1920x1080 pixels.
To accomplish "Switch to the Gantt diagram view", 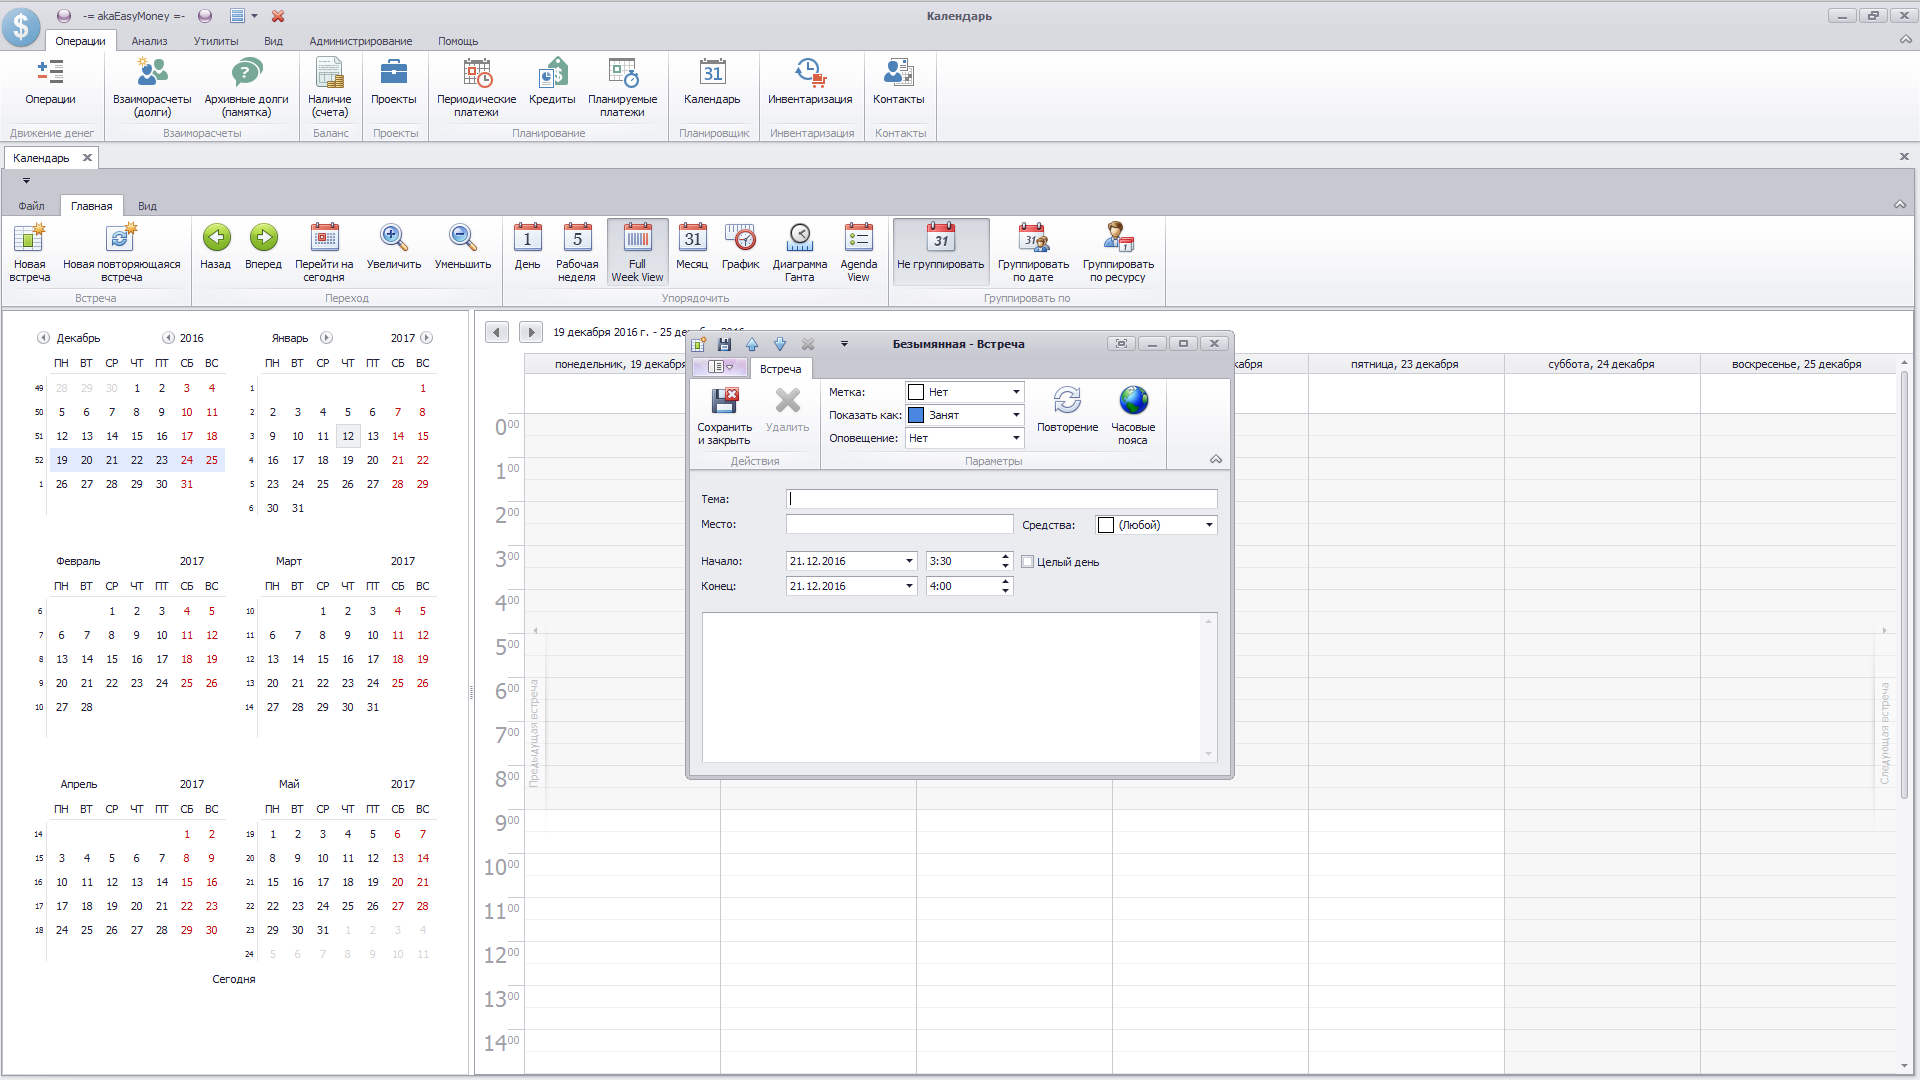I will click(799, 240).
